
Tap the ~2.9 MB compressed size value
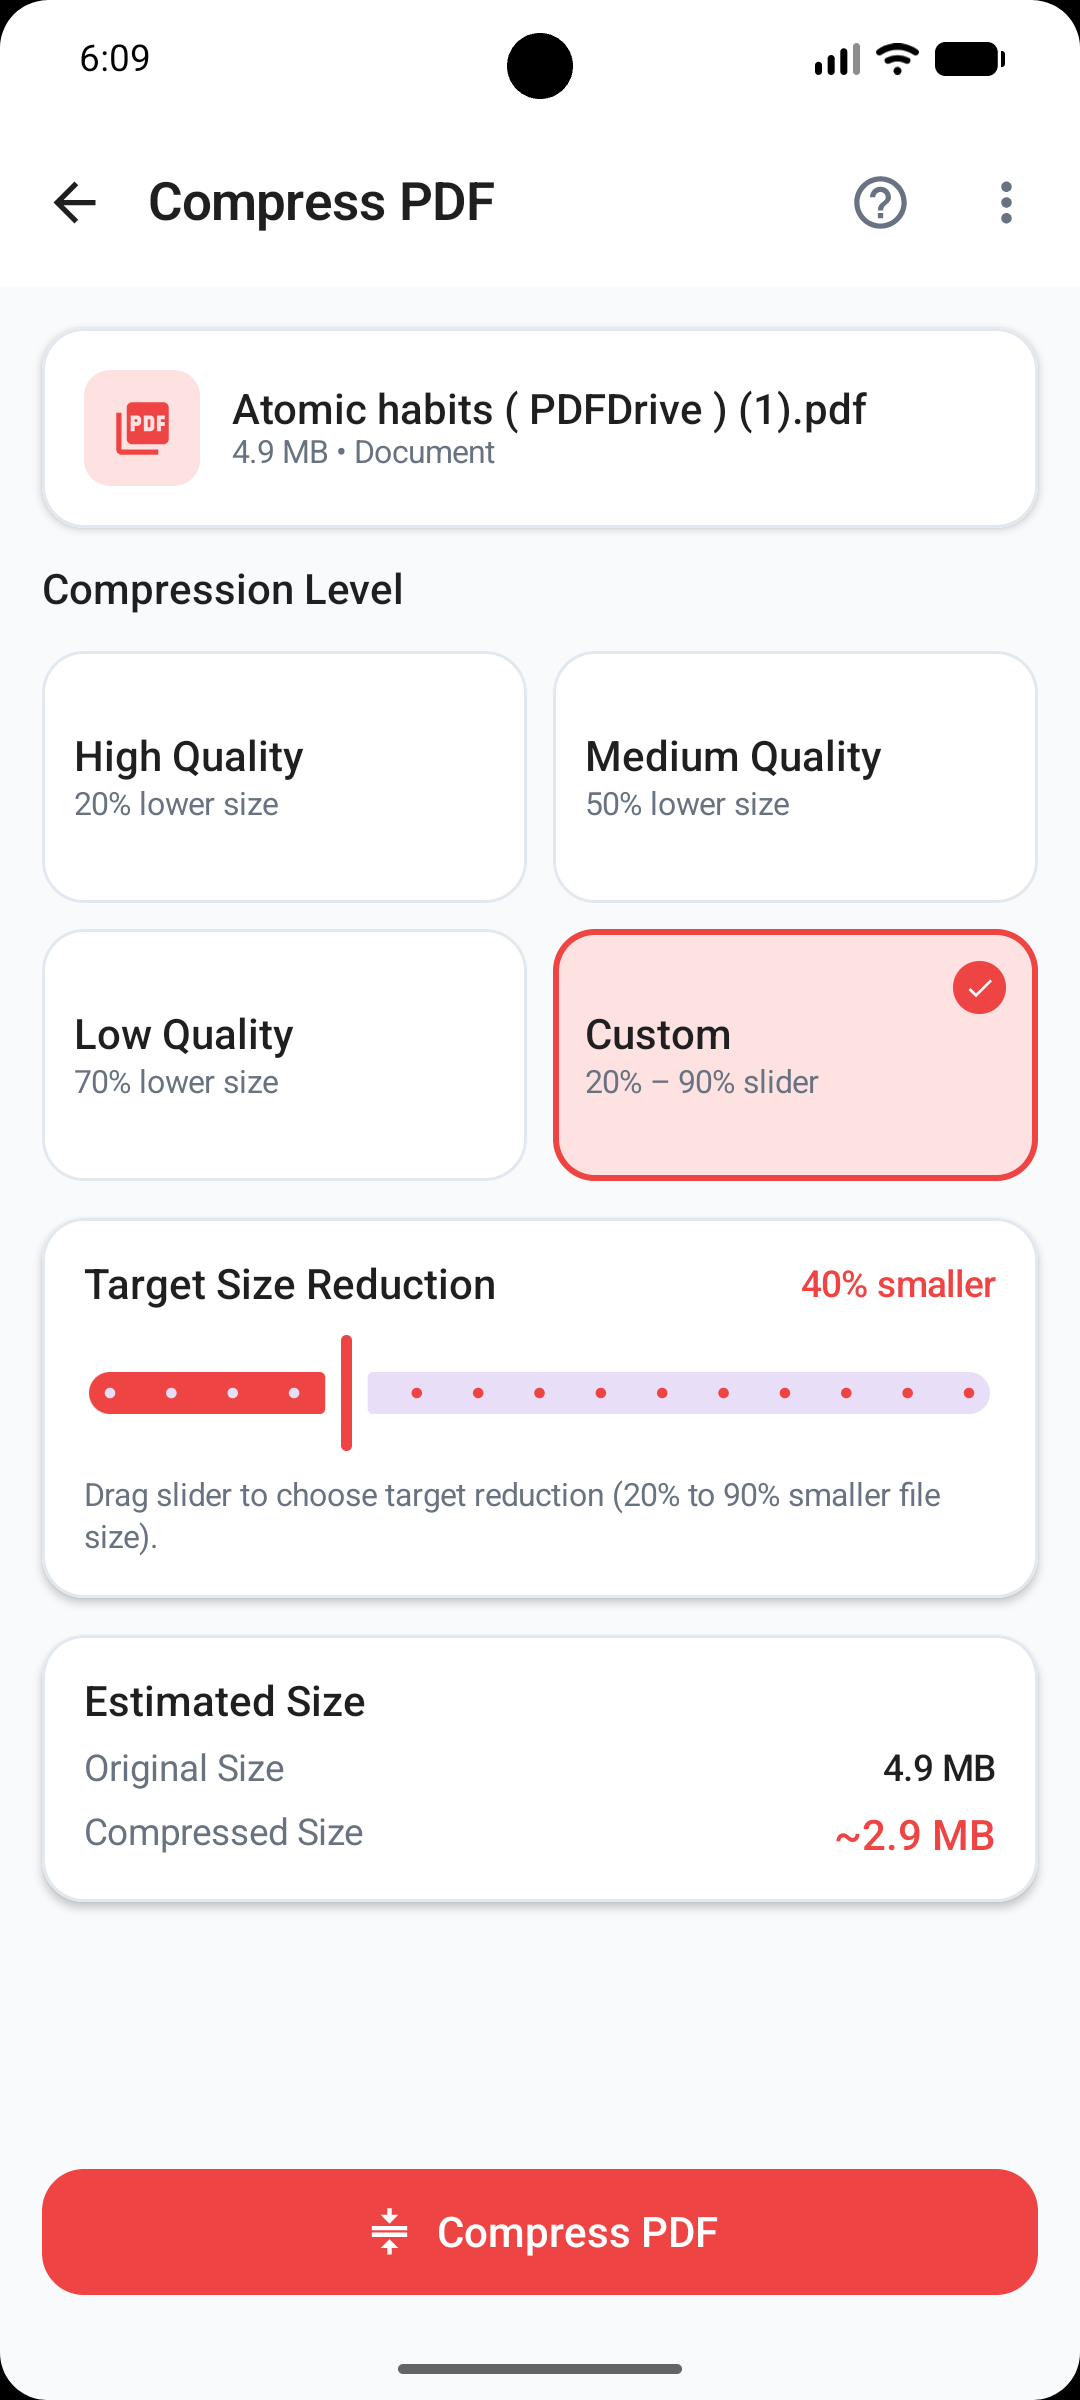pyautogui.click(x=915, y=1835)
